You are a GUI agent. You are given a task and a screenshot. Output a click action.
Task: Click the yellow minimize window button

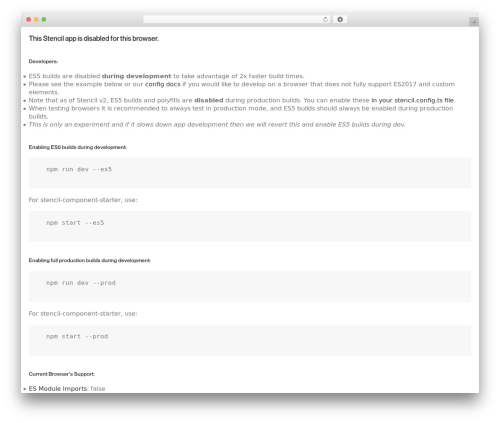36,19
